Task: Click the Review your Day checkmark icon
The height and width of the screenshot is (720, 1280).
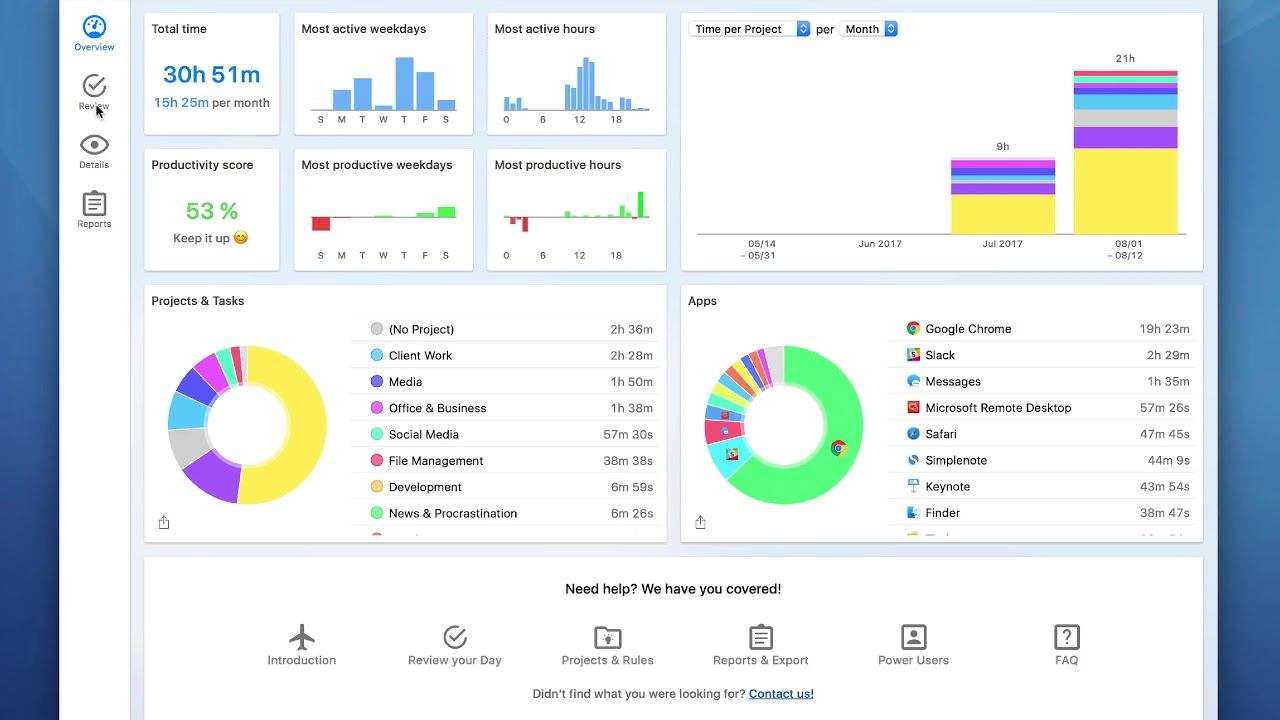Action: [455, 637]
